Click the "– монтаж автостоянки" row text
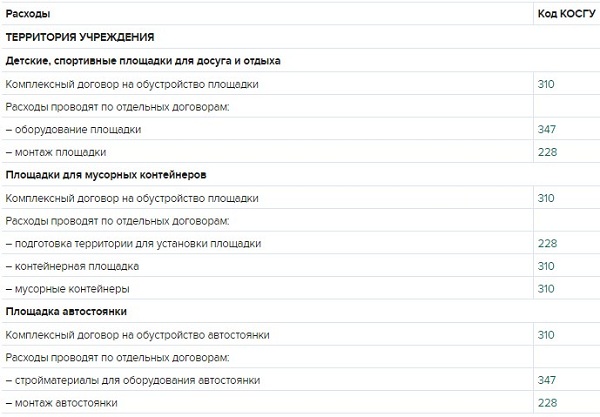Viewport: 600px width, 417px height. 61,402
